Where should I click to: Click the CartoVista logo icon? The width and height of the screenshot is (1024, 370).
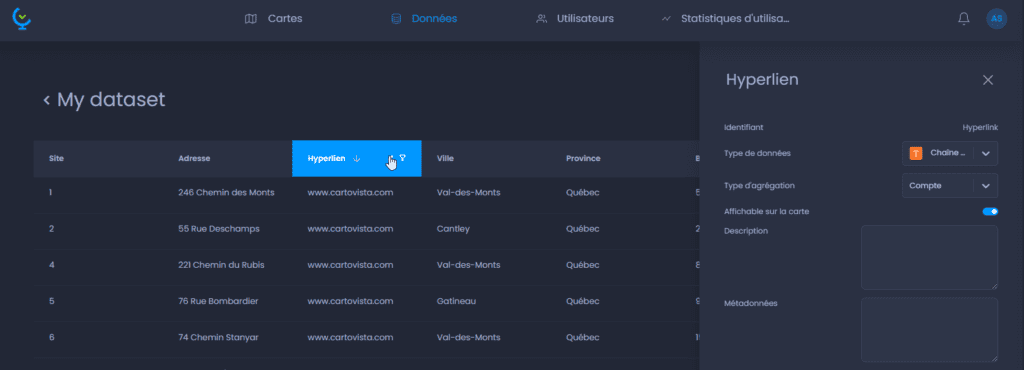22,19
